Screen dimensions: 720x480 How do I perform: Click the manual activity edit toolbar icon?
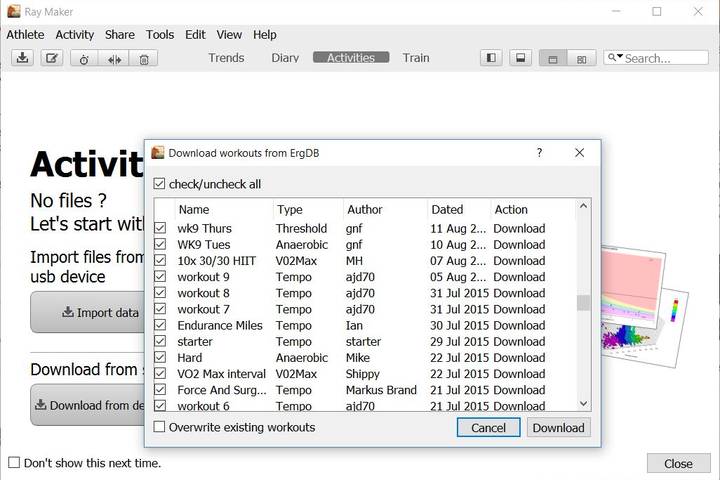click(x=51, y=58)
